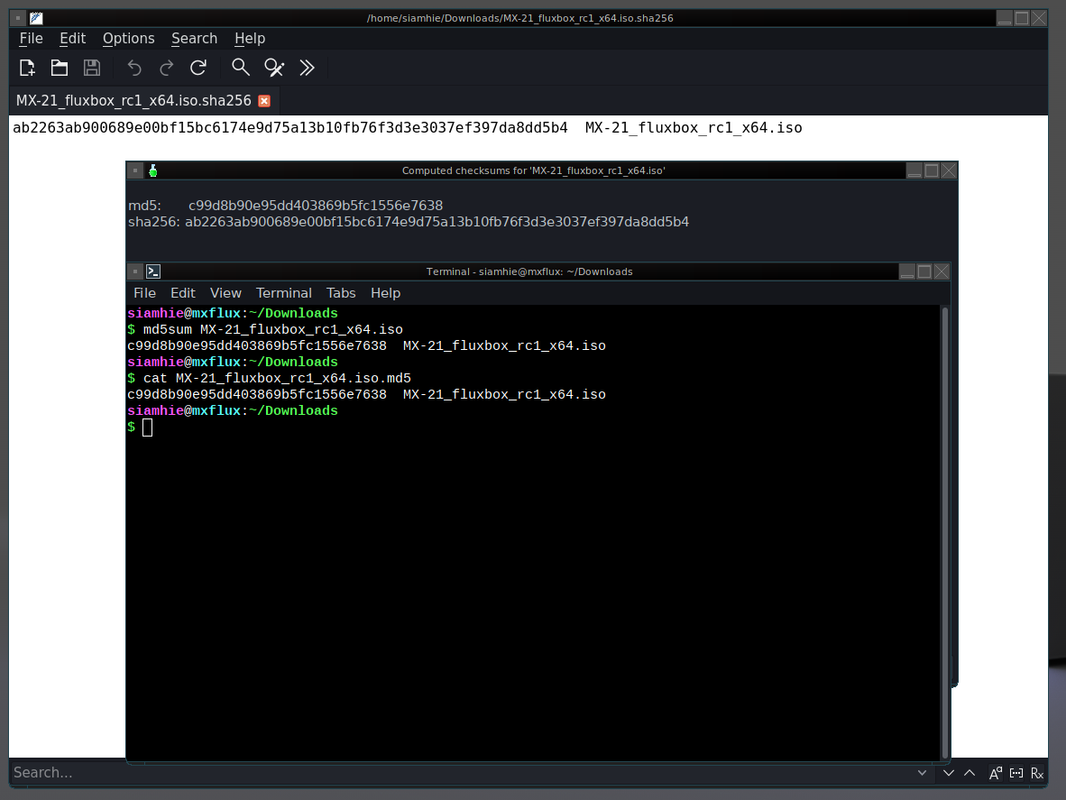Click the Terminal window title bar
The width and height of the screenshot is (1066, 800).
tap(530, 272)
